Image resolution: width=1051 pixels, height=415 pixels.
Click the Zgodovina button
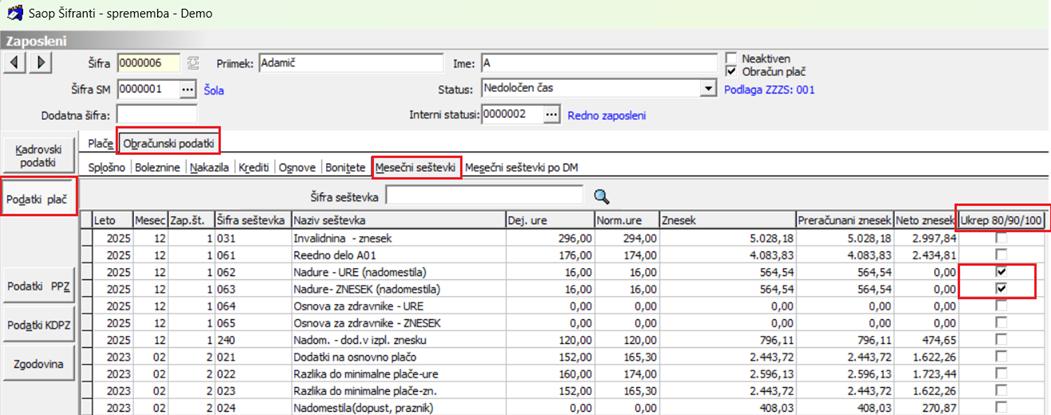click(38, 364)
